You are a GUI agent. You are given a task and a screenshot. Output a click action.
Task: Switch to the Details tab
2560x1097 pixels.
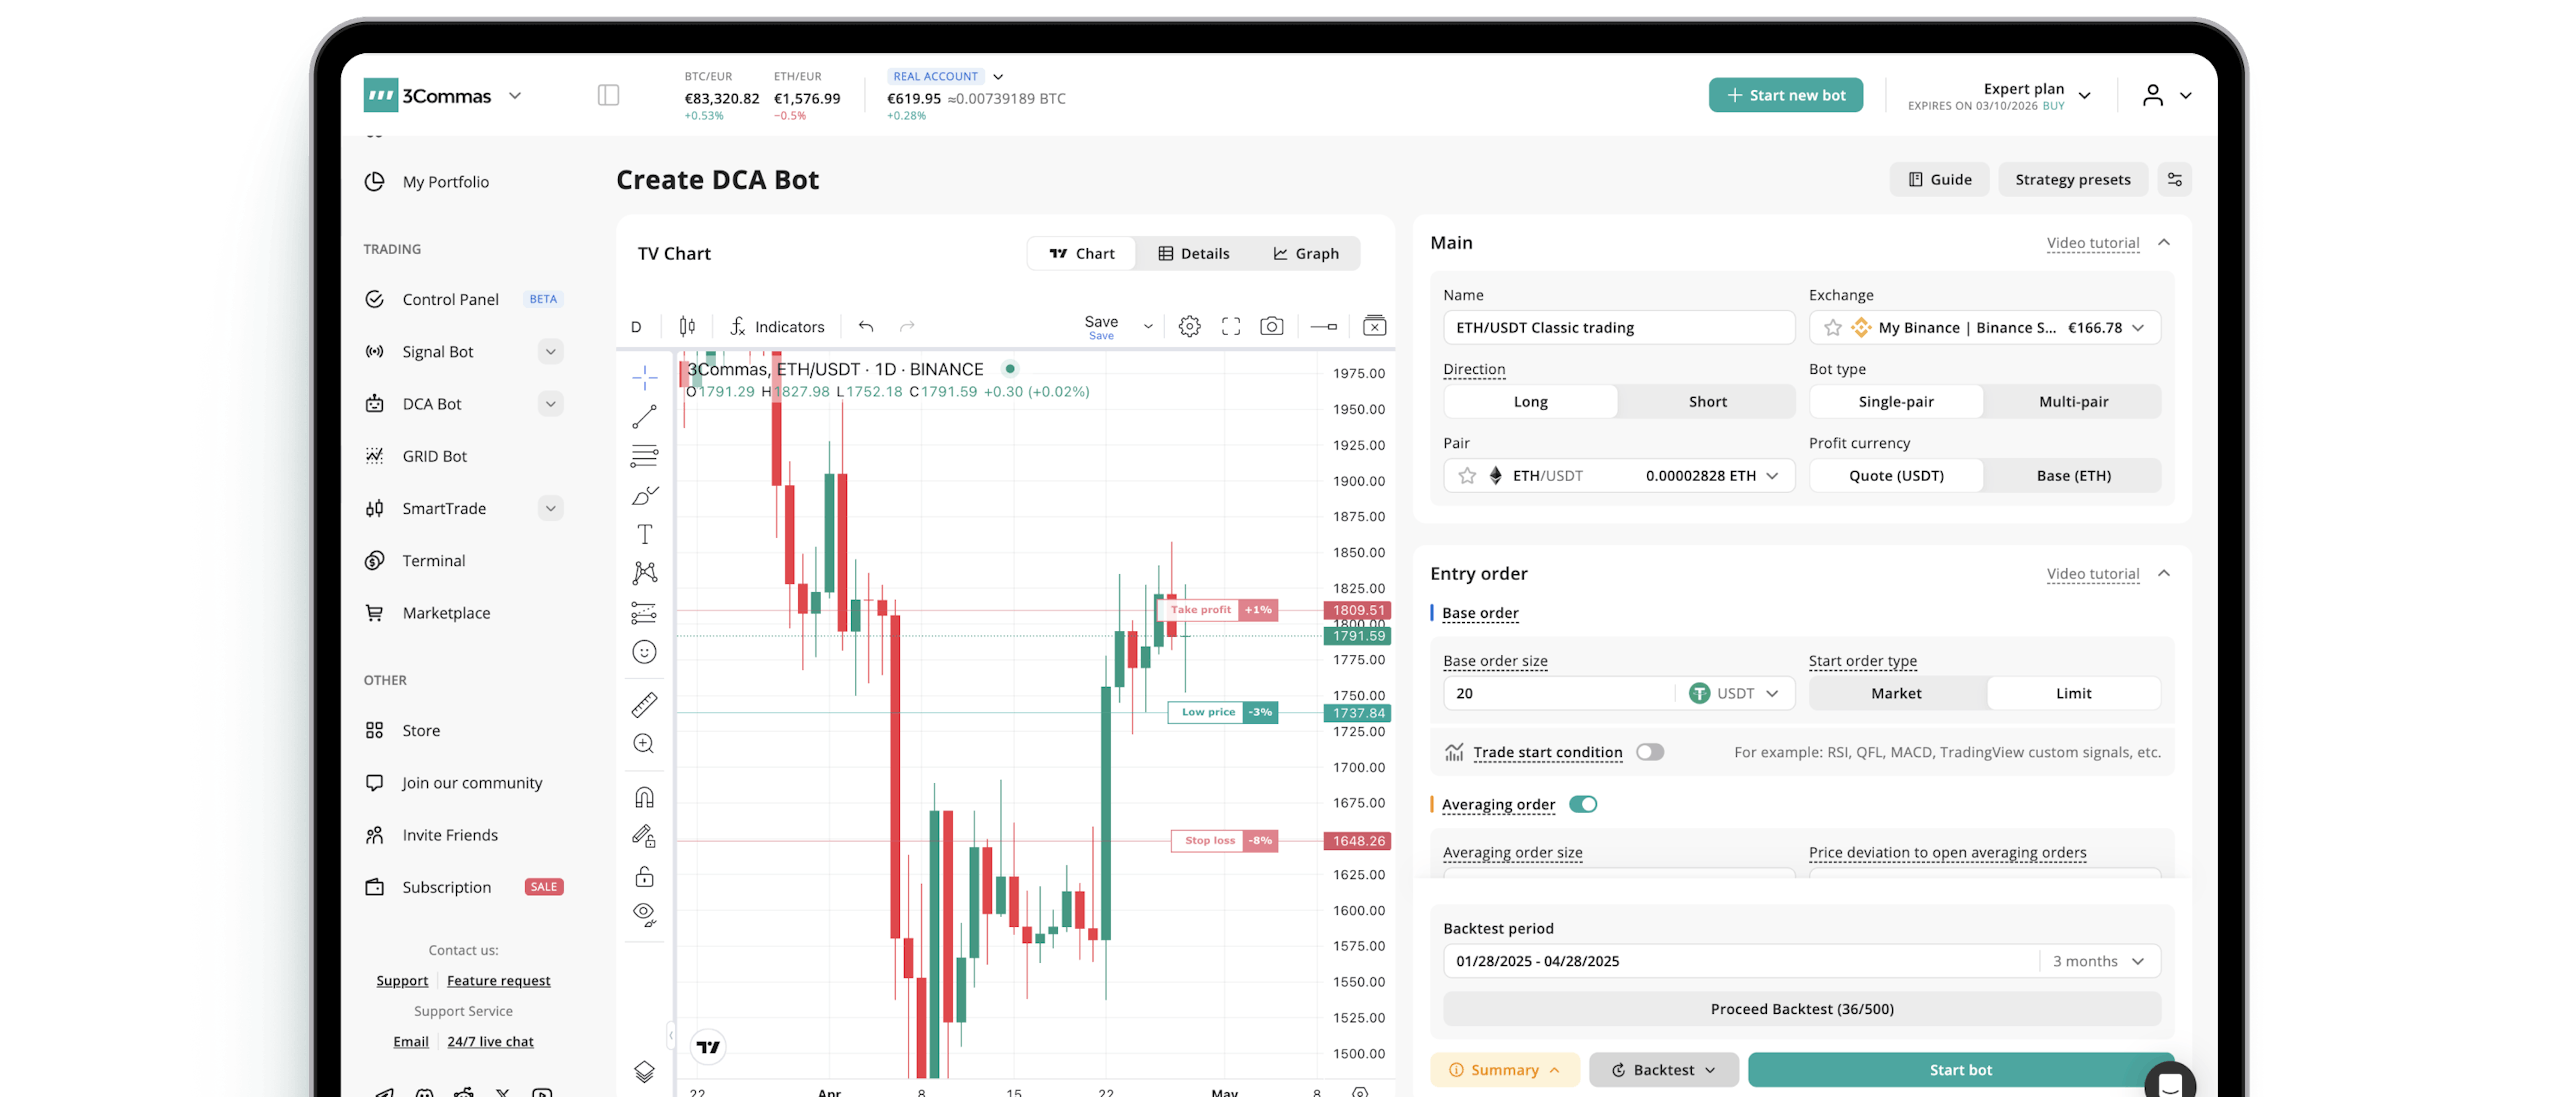[x=1194, y=254]
